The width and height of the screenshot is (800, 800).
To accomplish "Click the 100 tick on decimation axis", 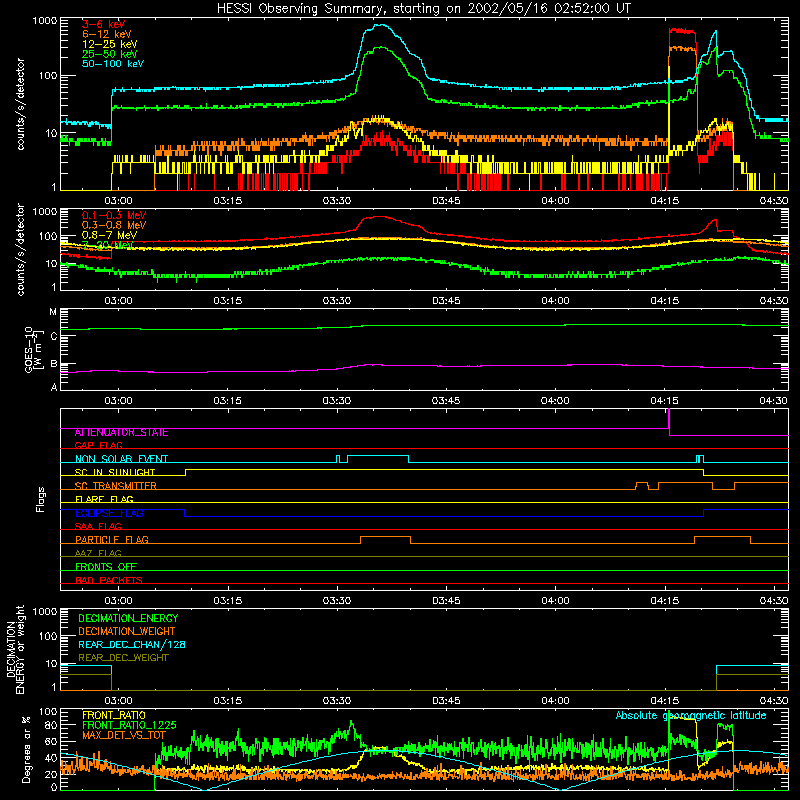I will [x=48, y=636].
